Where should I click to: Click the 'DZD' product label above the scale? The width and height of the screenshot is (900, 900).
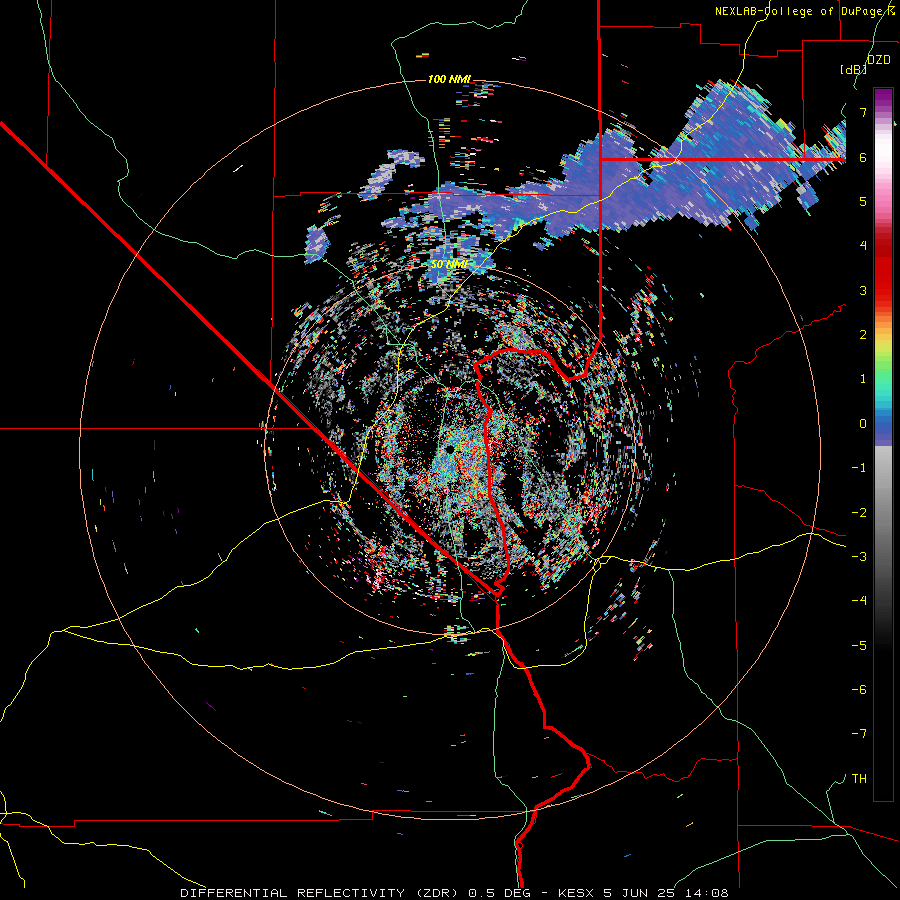(879, 60)
